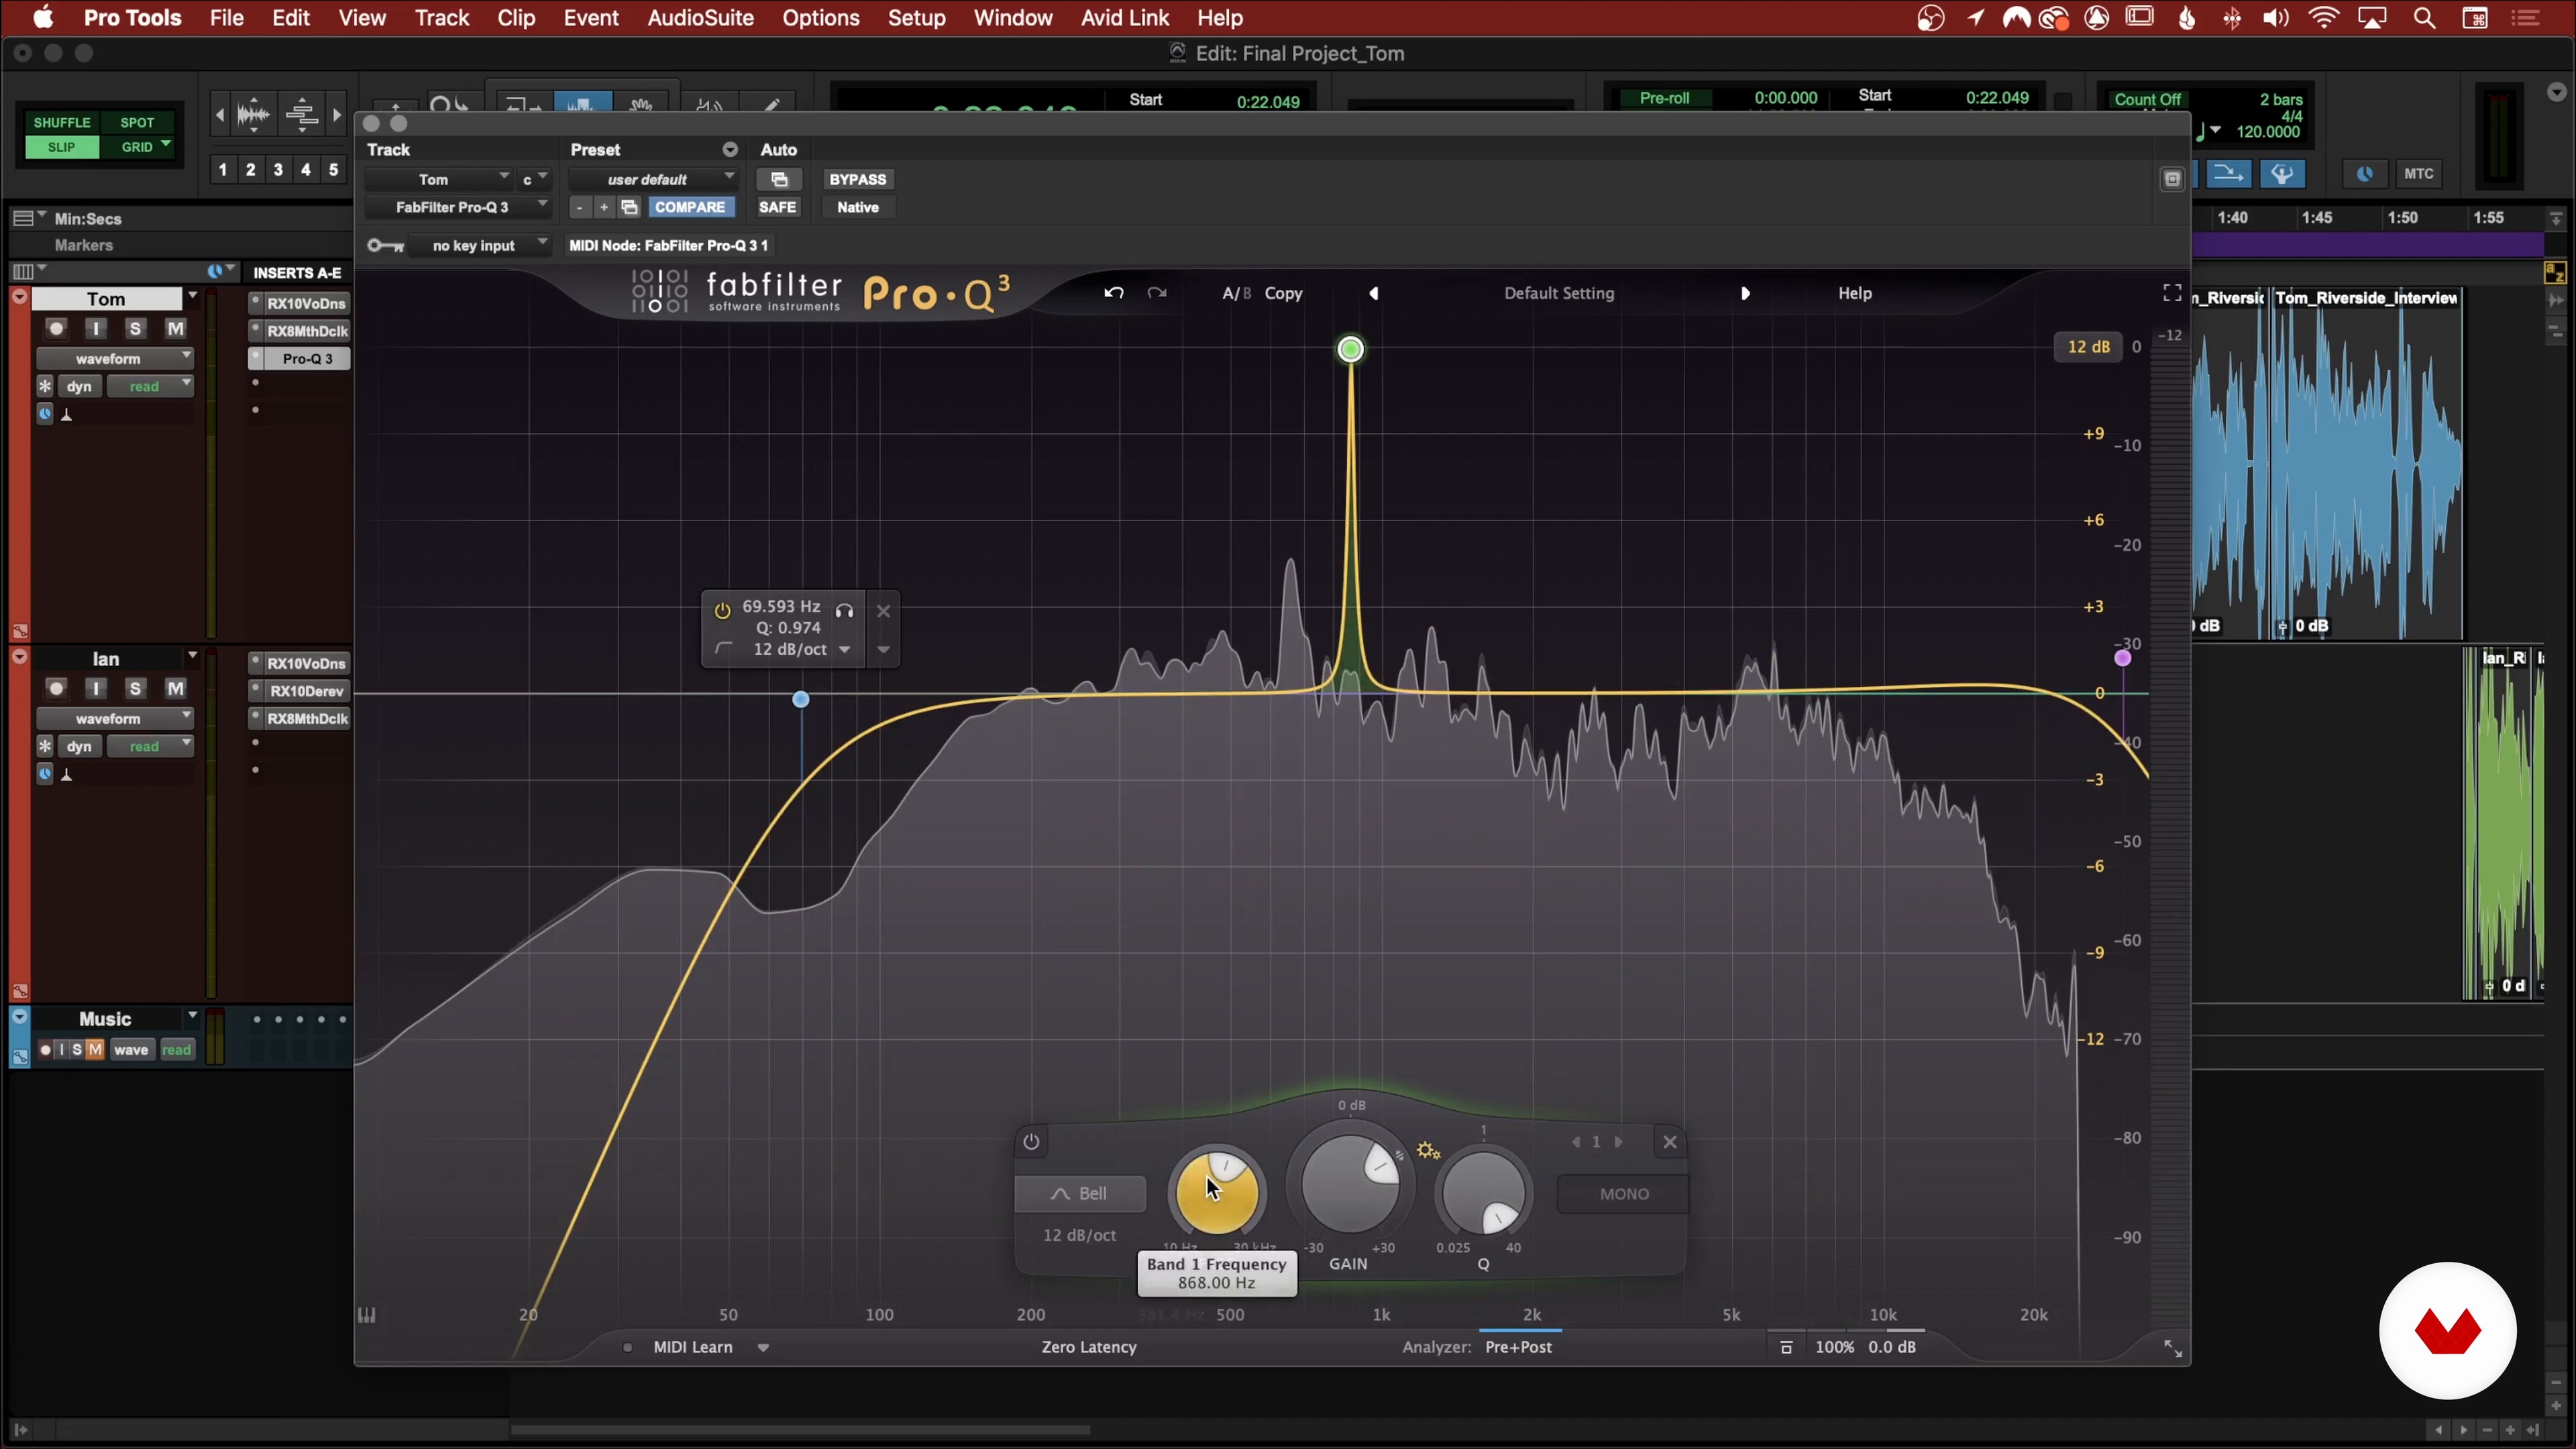Toggle power on the 69.593 Hz band popup
The image size is (2576, 1449).
721,609
